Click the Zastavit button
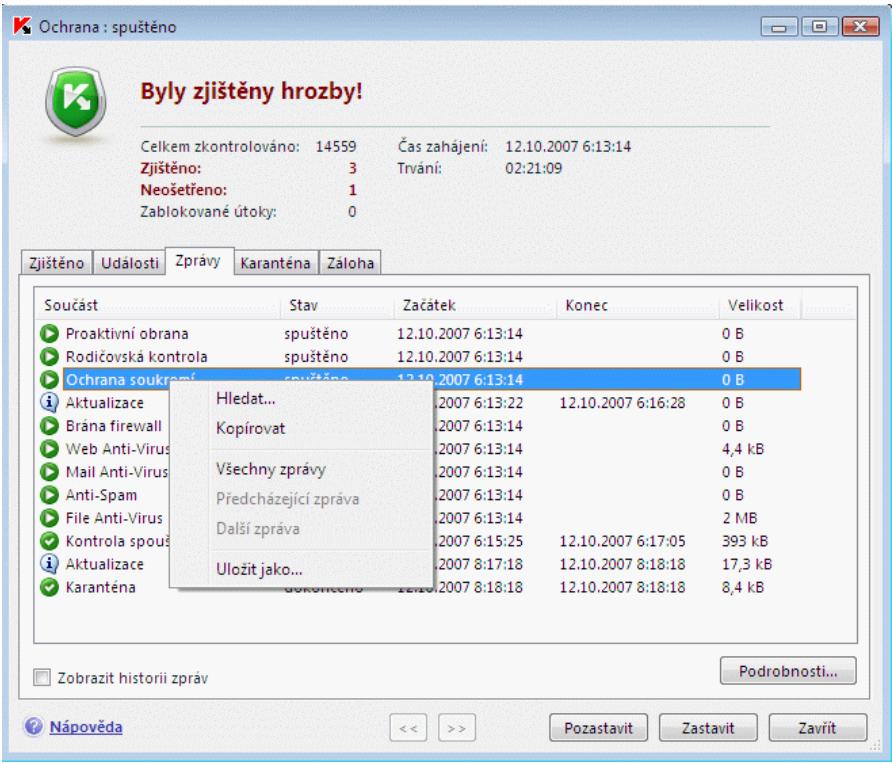 tap(708, 728)
